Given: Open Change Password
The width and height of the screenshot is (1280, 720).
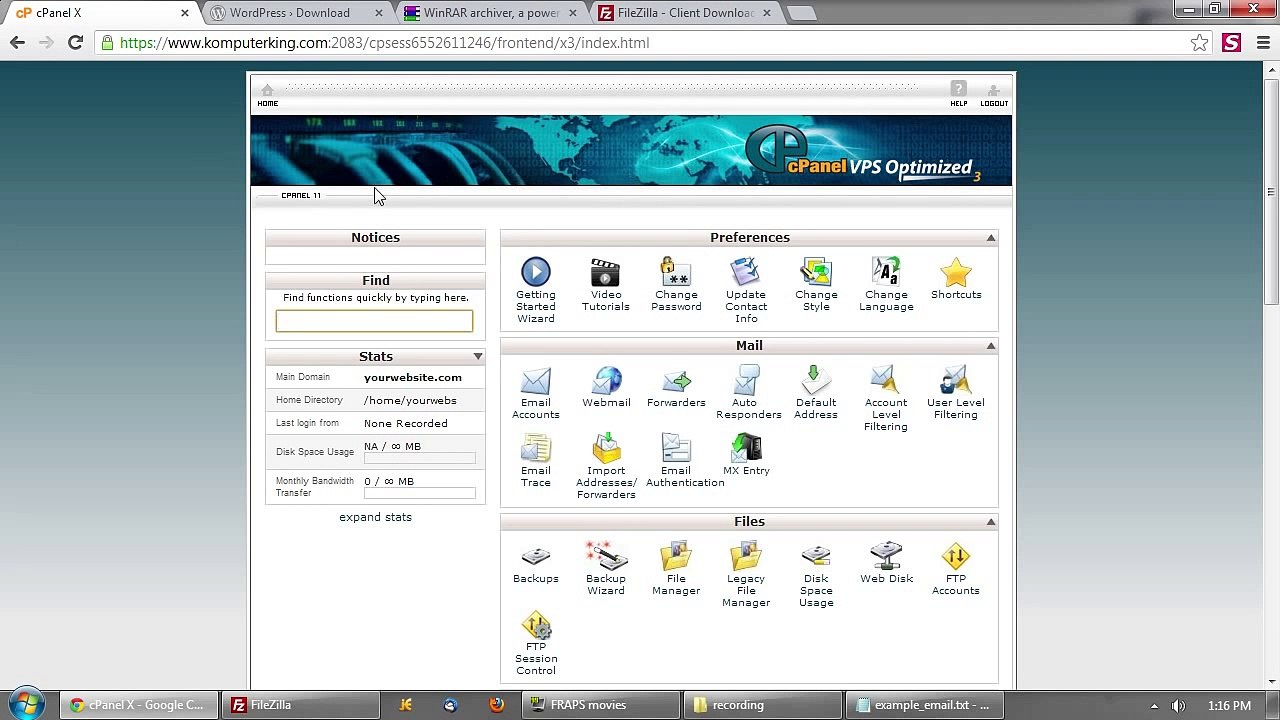Looking at the screenshot, I should pos(676,285).
